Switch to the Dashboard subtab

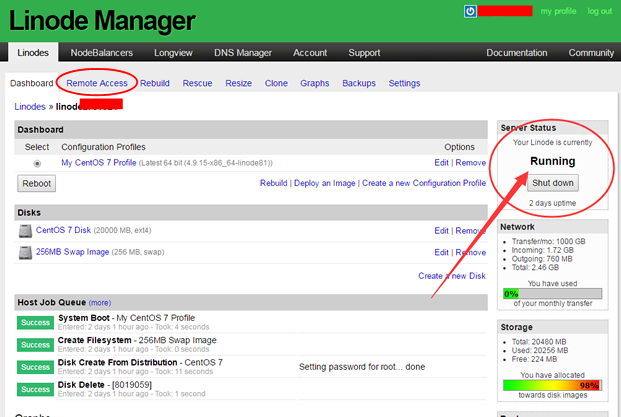(32, 83)
